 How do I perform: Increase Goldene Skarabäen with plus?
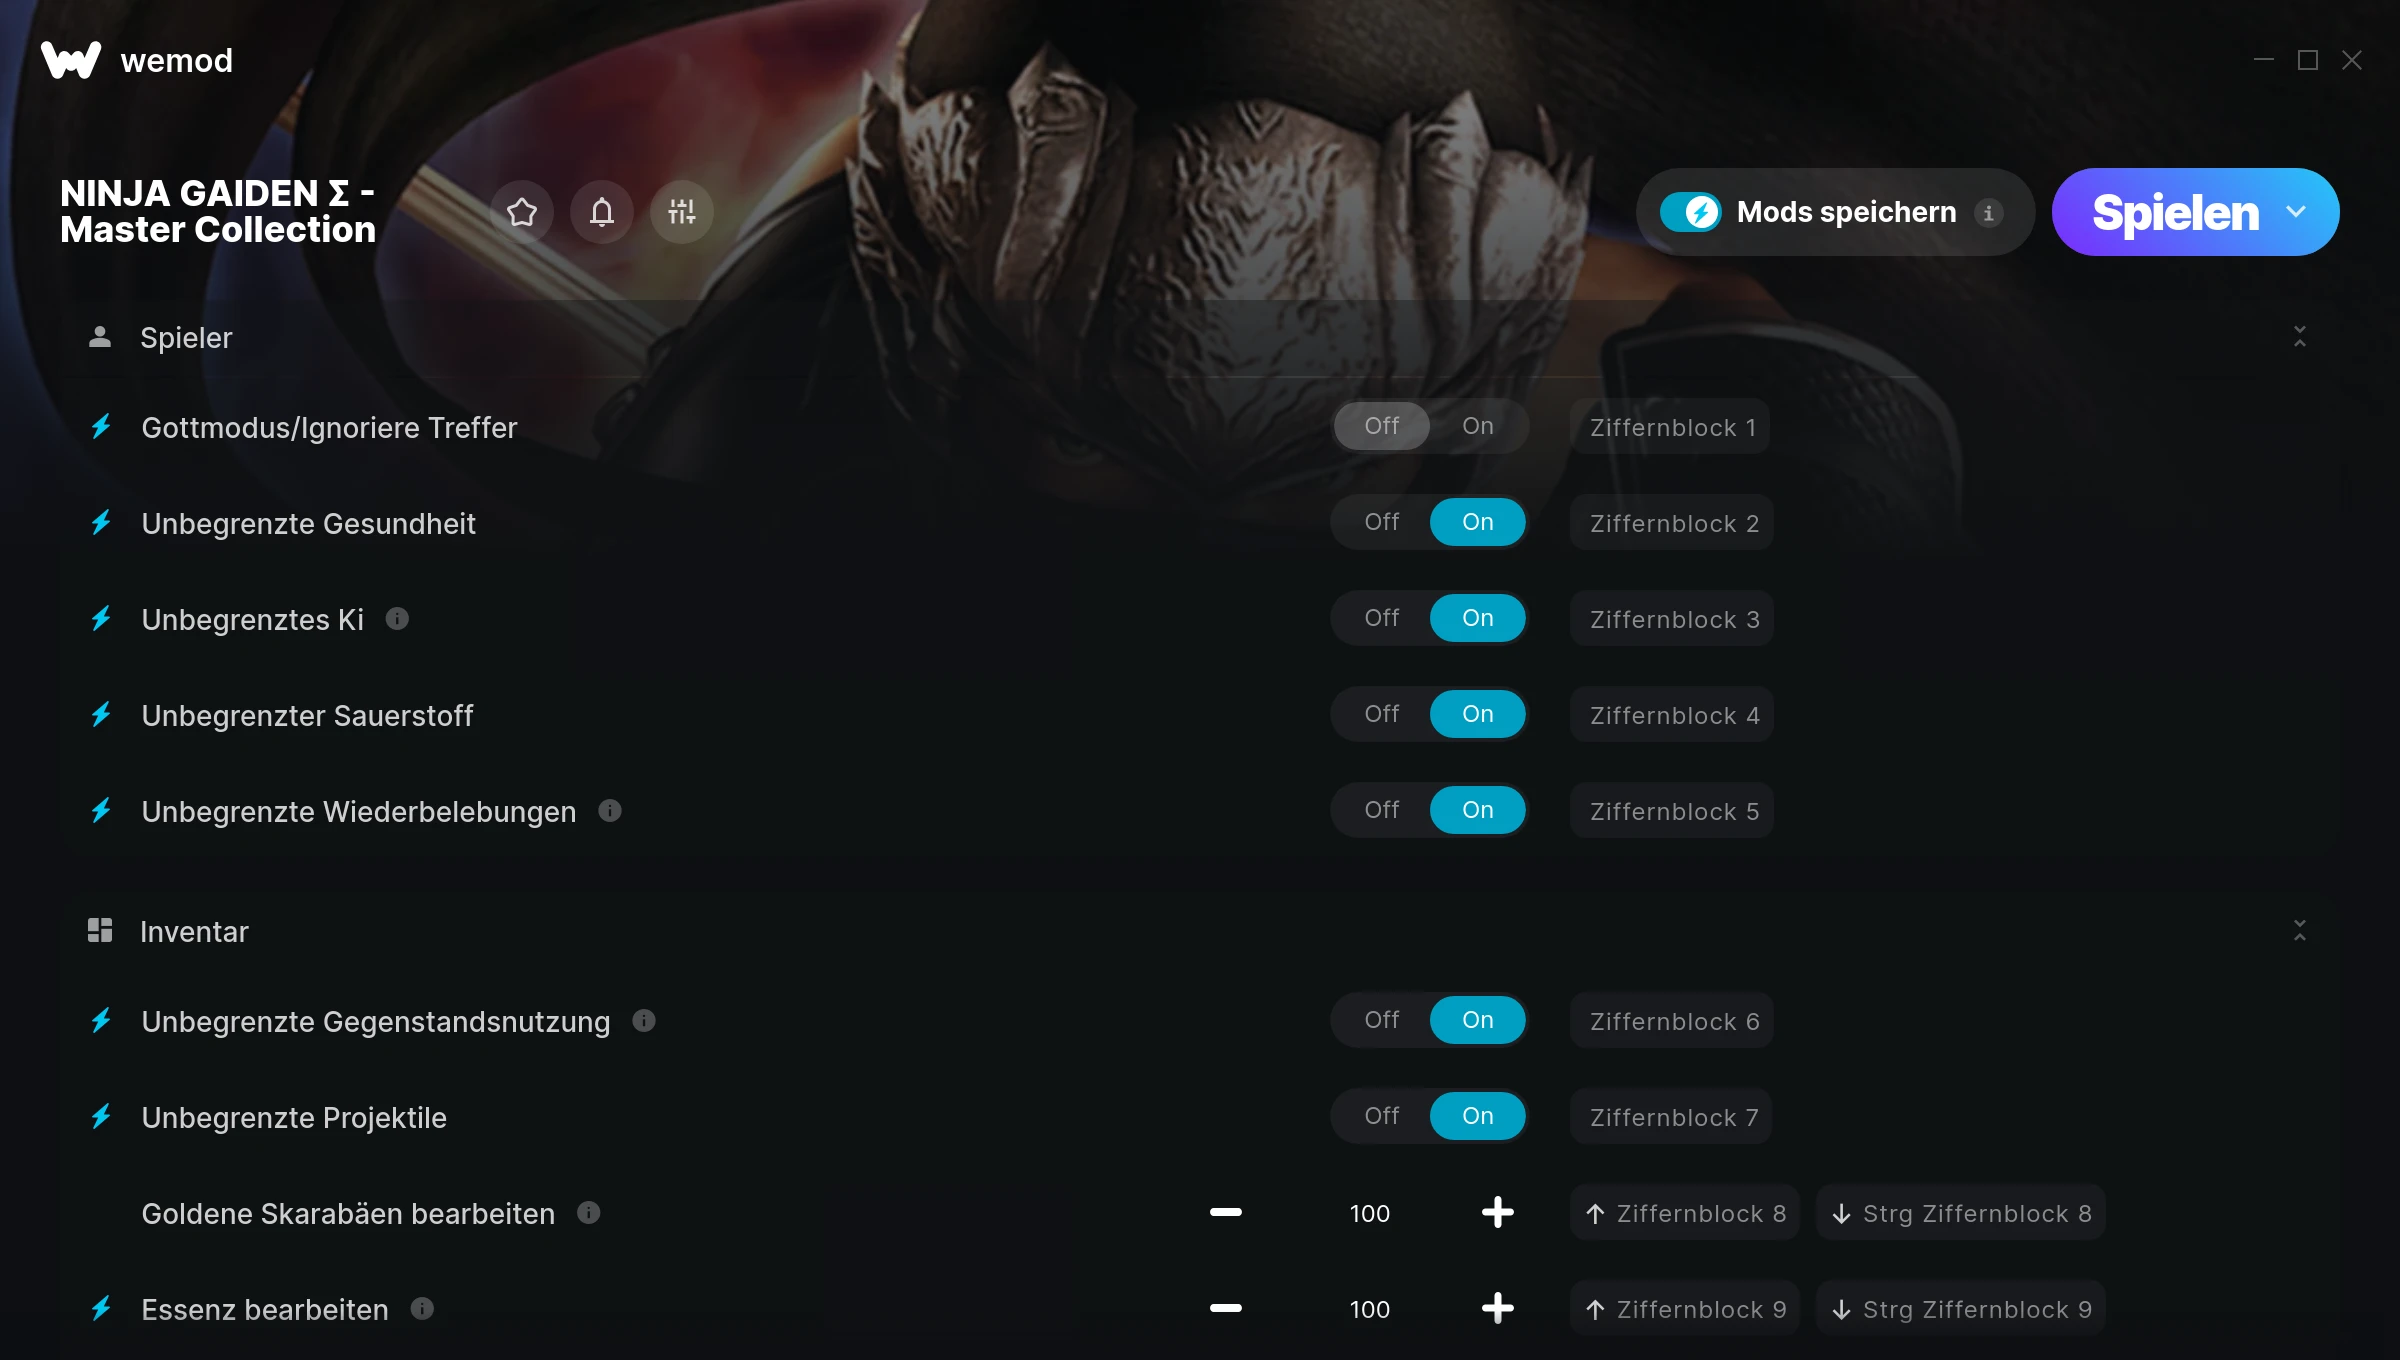(1498, 1213)
